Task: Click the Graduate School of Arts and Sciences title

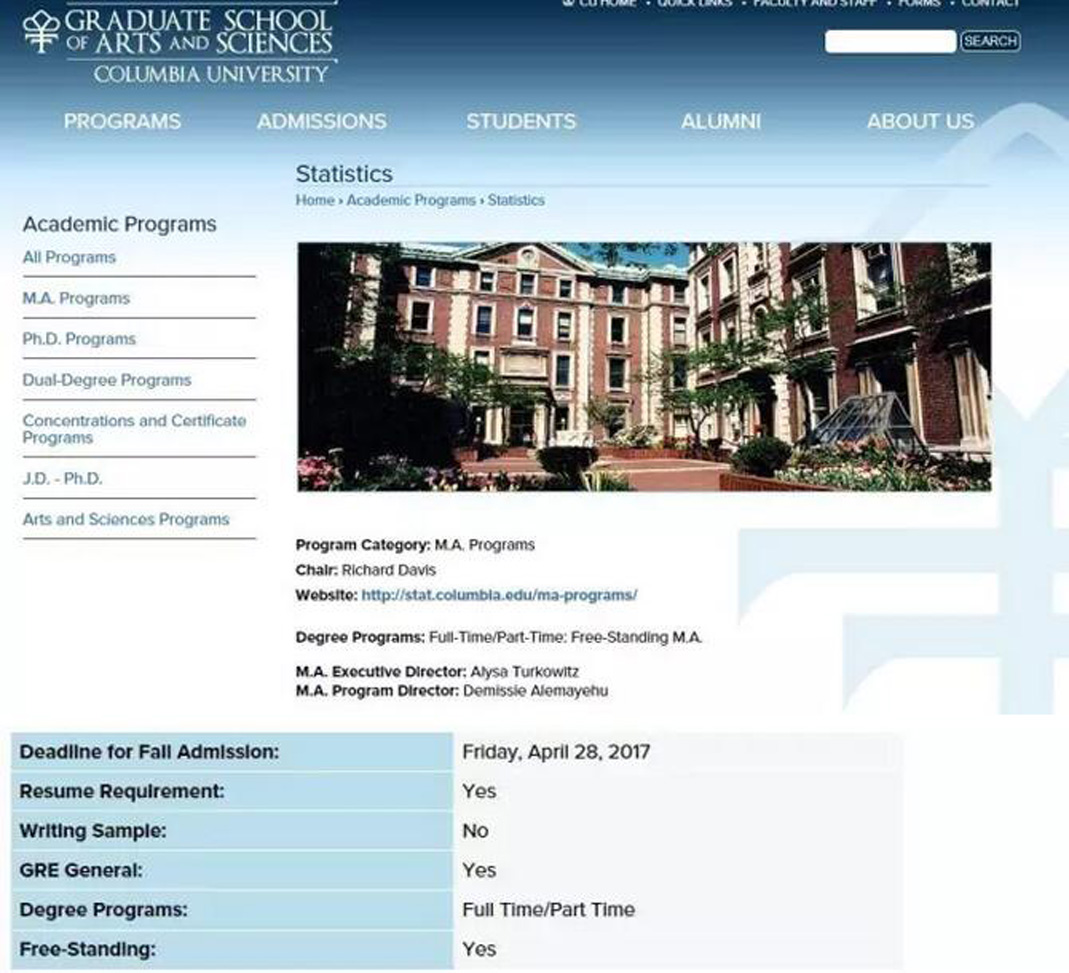Action: point(198,31)
